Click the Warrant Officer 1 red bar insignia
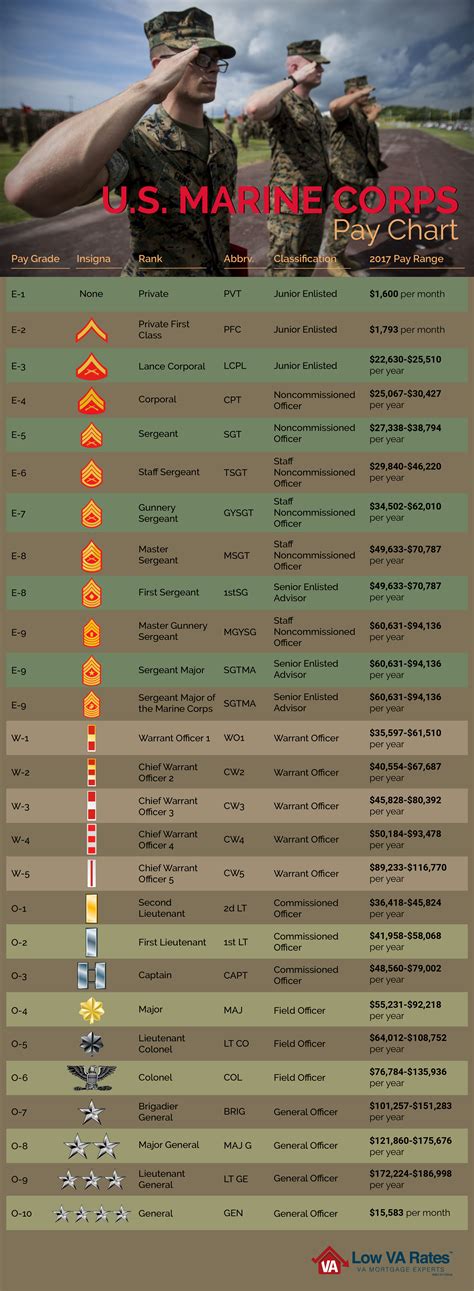Screen dimensions: 474x1291 click(91, 738)
